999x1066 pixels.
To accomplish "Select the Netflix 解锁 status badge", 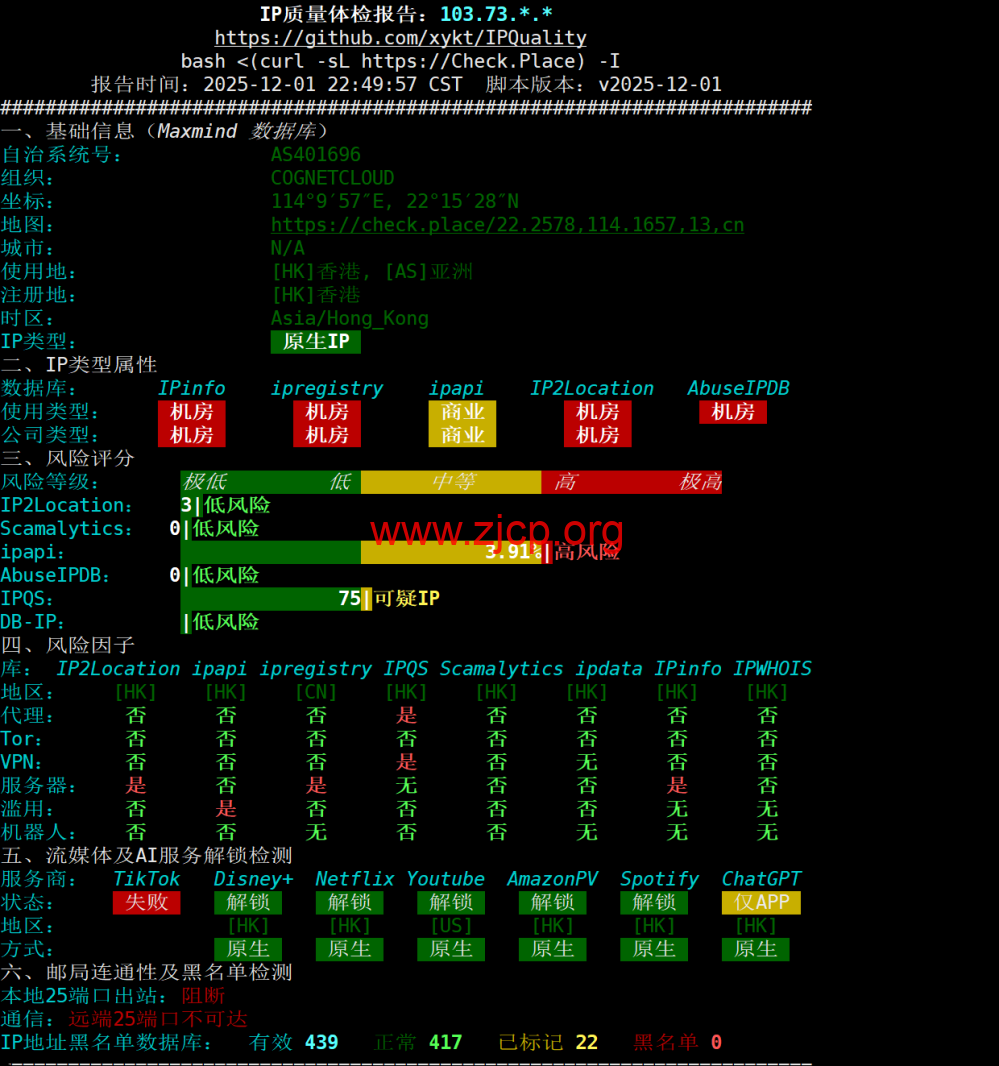I will (x=349, y=902).
